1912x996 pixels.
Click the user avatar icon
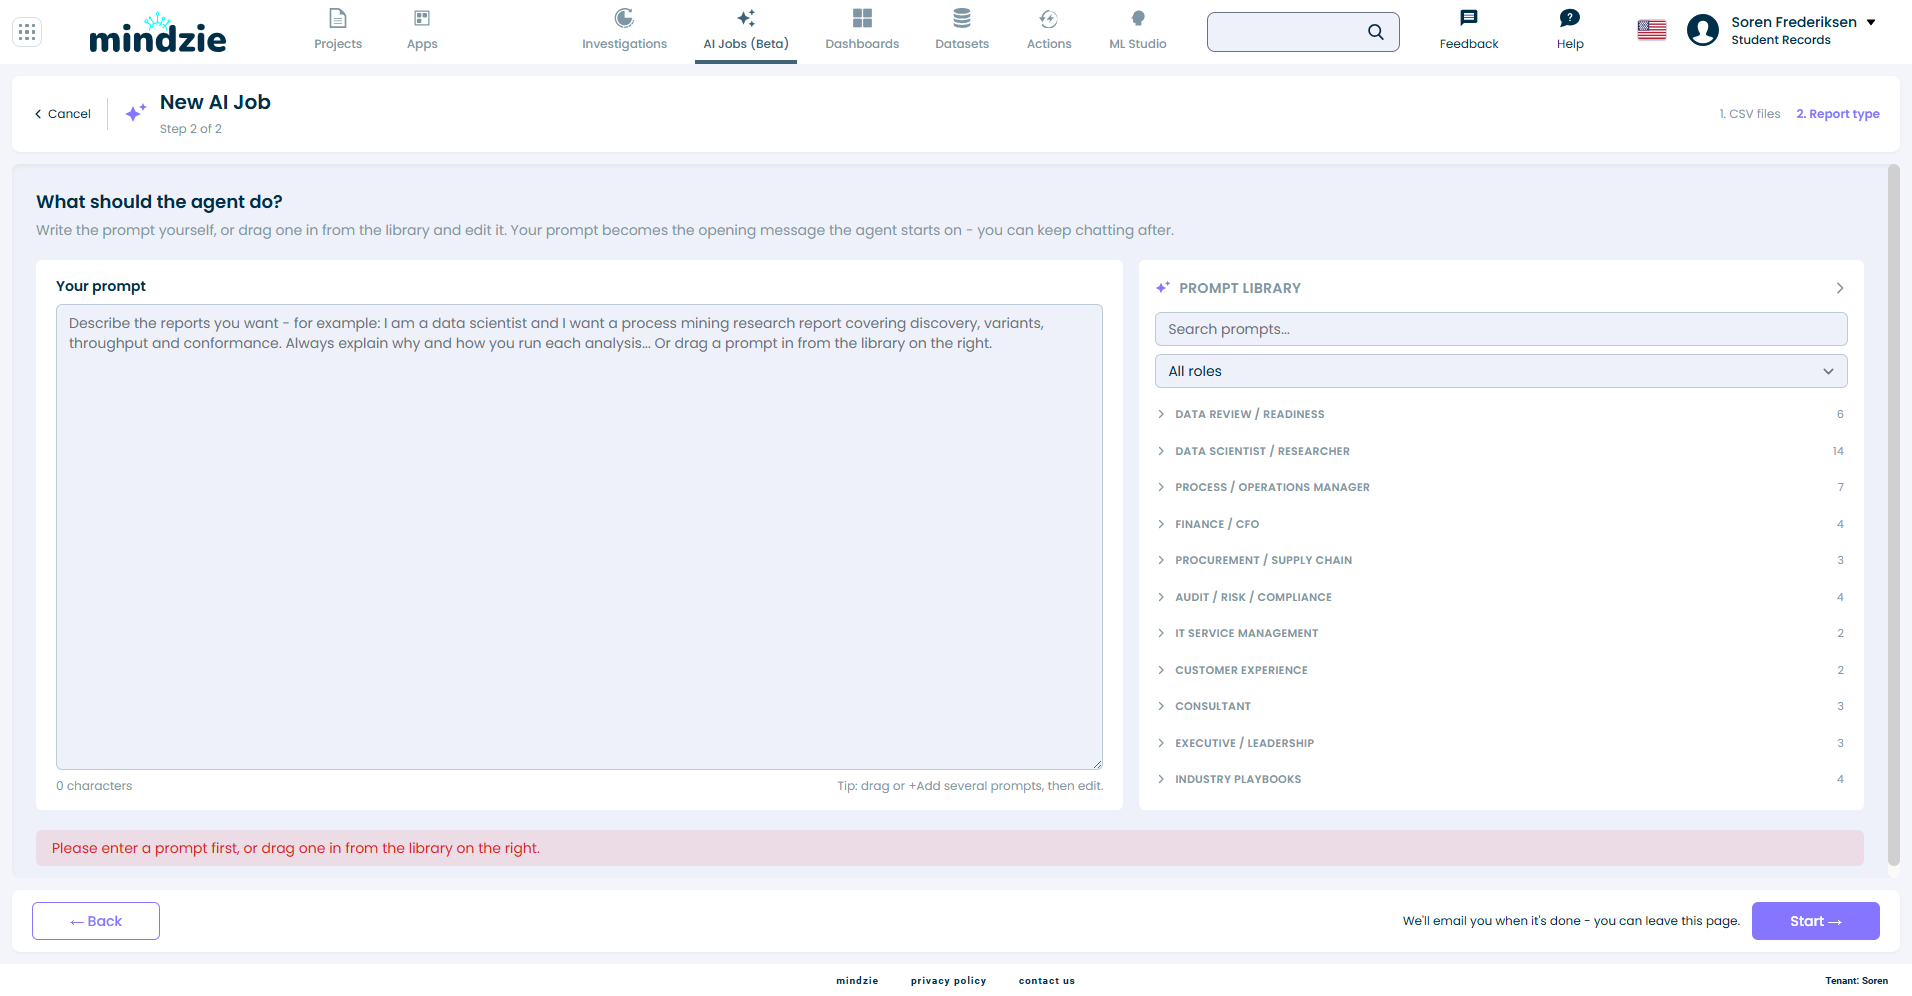pyautogui.click(x=1703, y=31)
